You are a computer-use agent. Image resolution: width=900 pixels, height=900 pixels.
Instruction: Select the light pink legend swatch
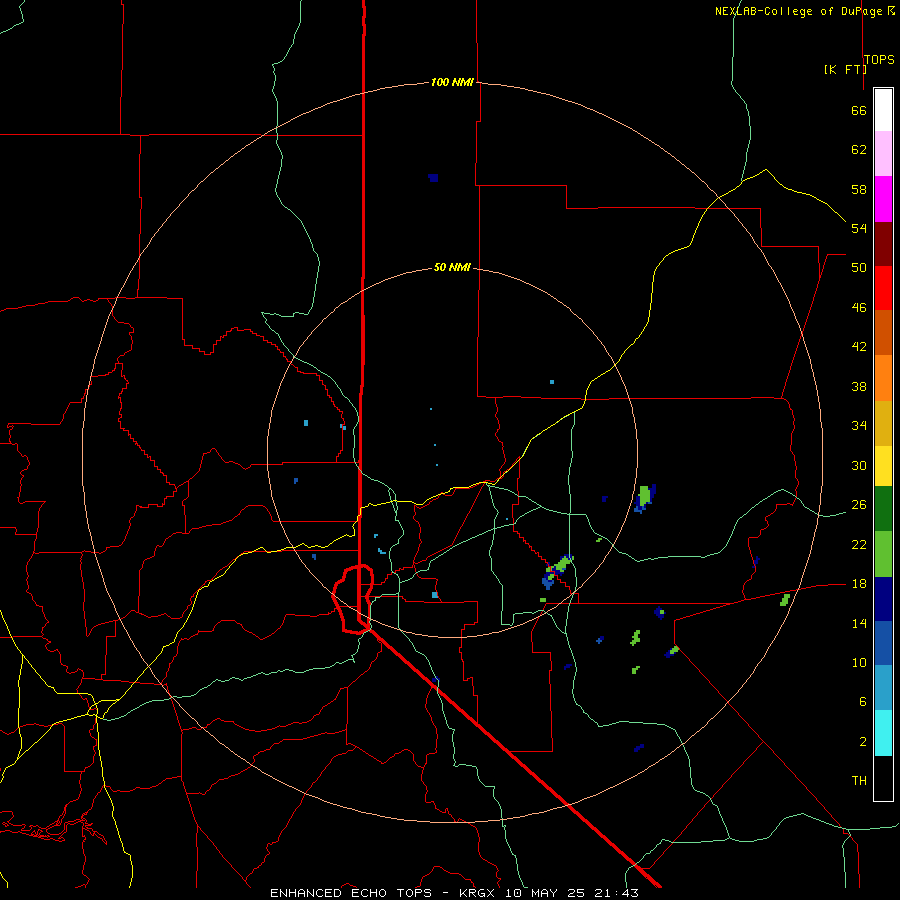(x=883, y=153)
